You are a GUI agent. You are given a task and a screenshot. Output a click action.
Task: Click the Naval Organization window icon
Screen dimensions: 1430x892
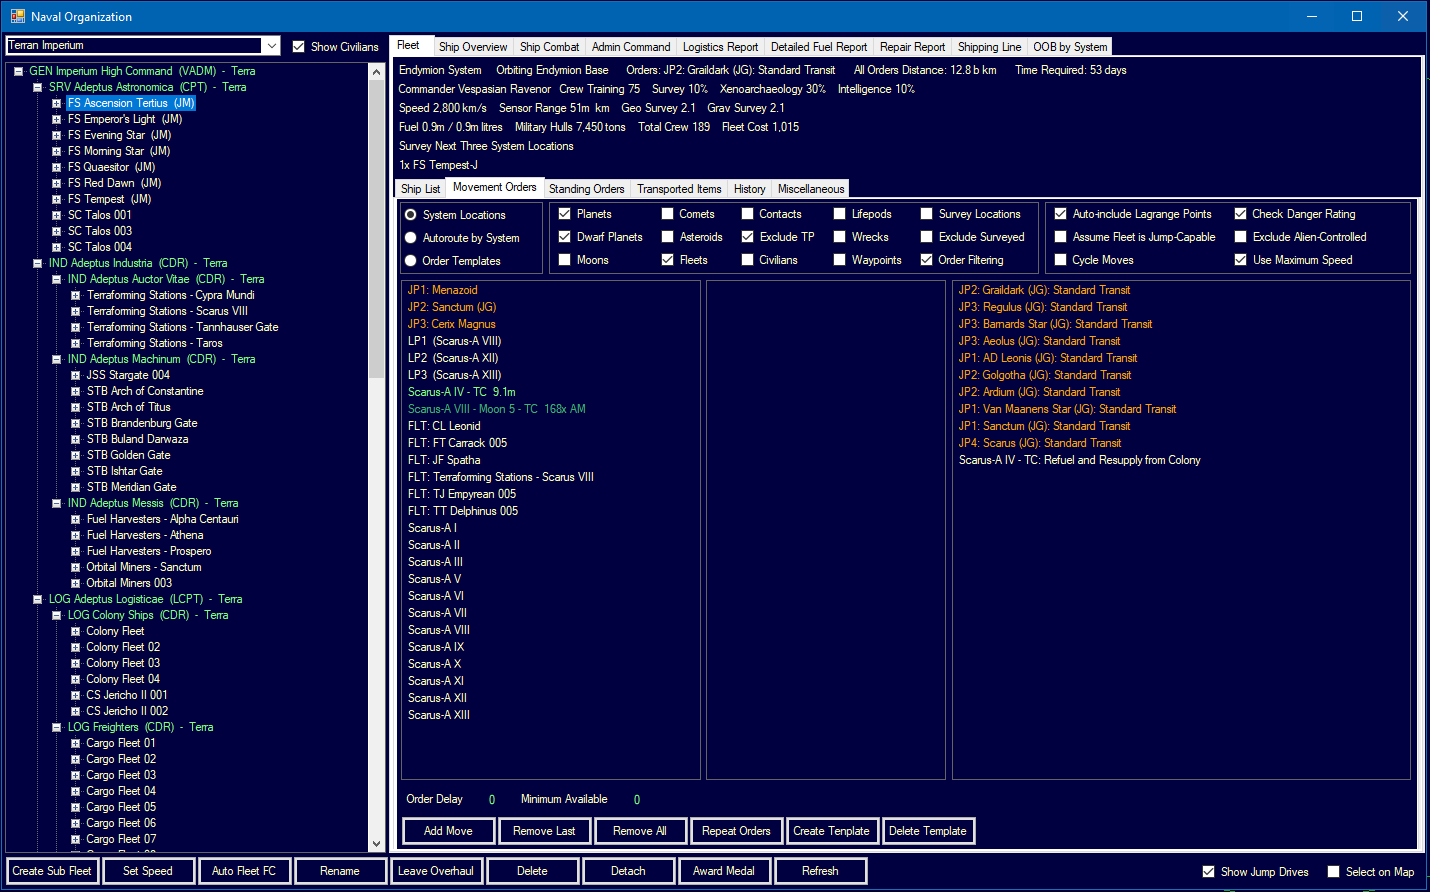pos(17,16)
